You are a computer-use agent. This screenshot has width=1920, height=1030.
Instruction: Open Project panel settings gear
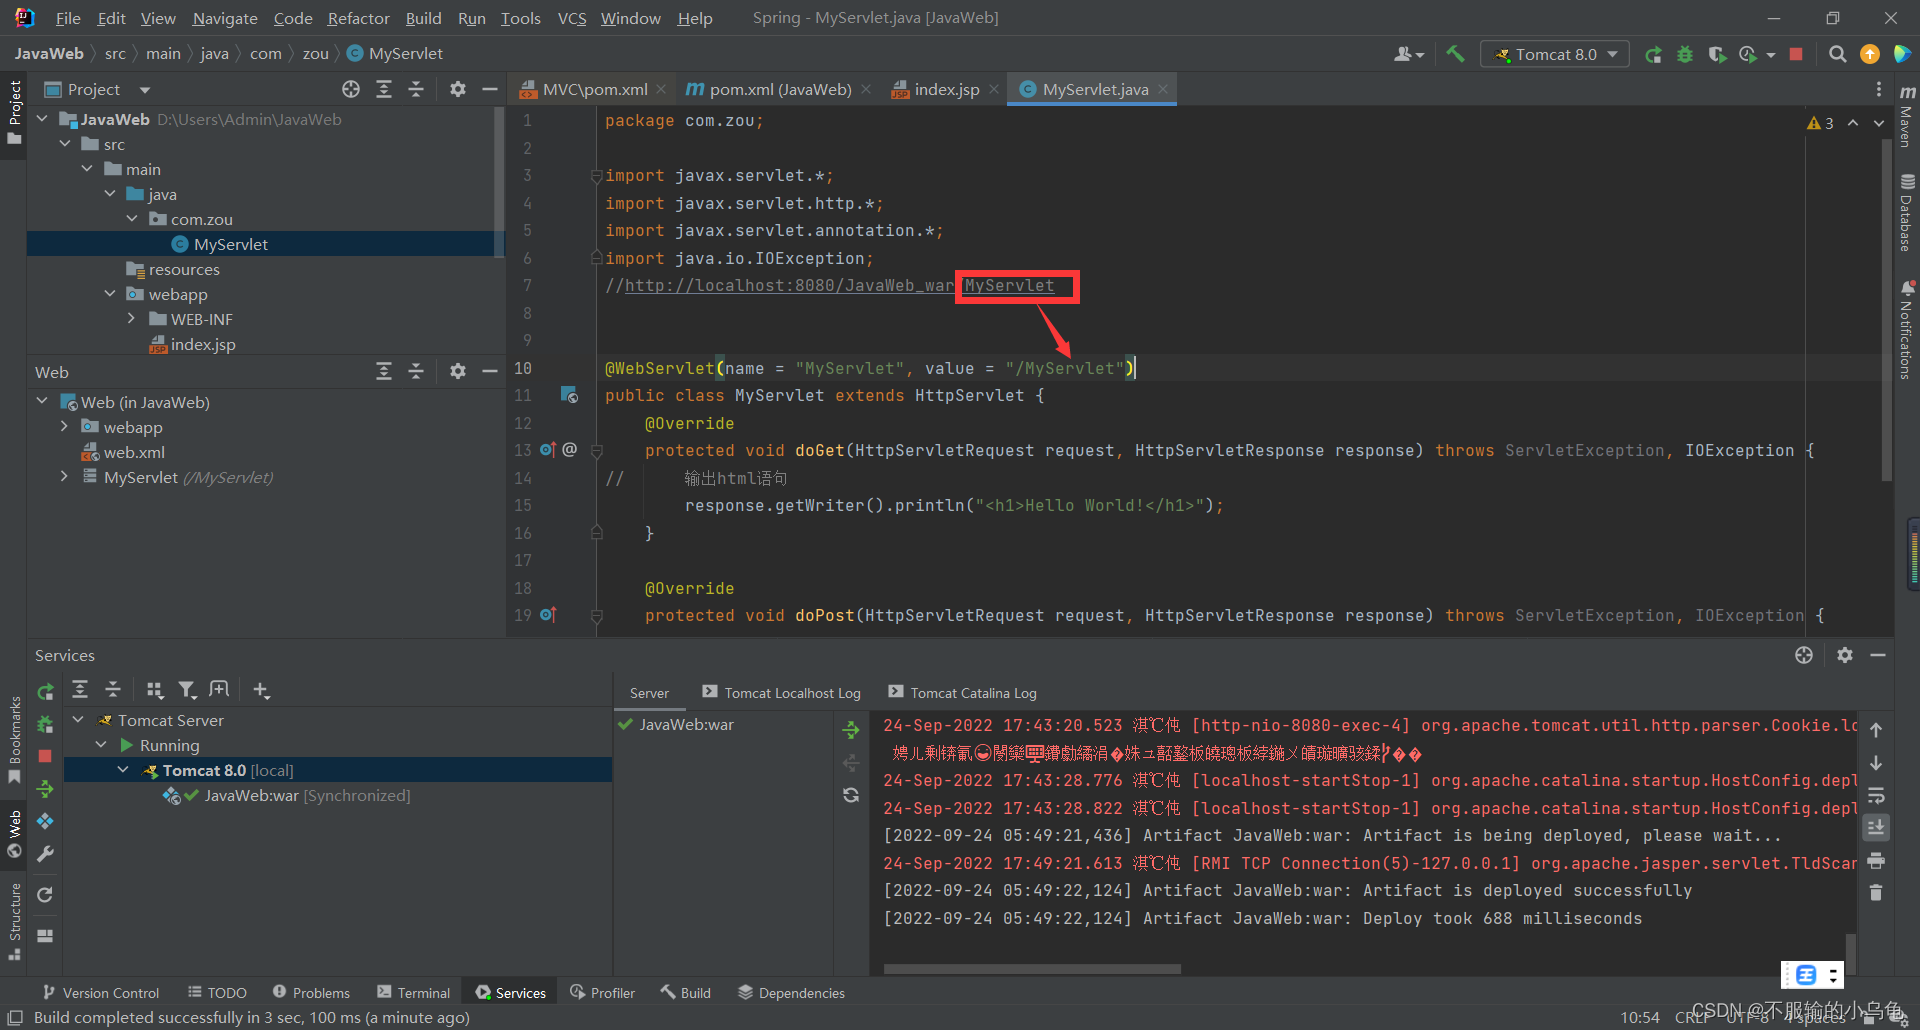click(458, 89)
